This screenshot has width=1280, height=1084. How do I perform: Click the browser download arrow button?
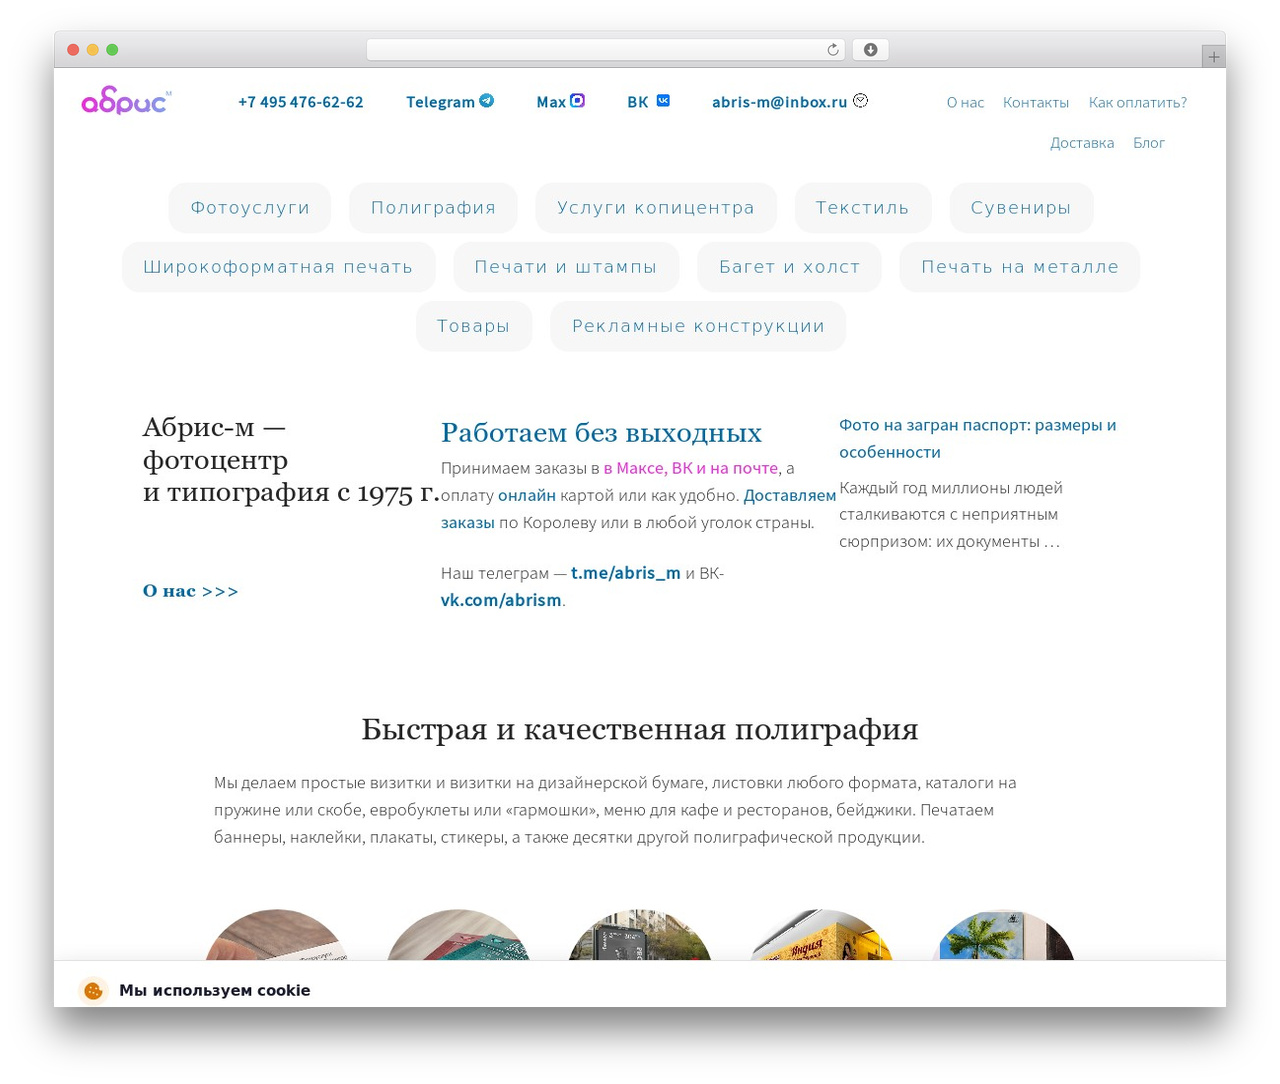871,50
